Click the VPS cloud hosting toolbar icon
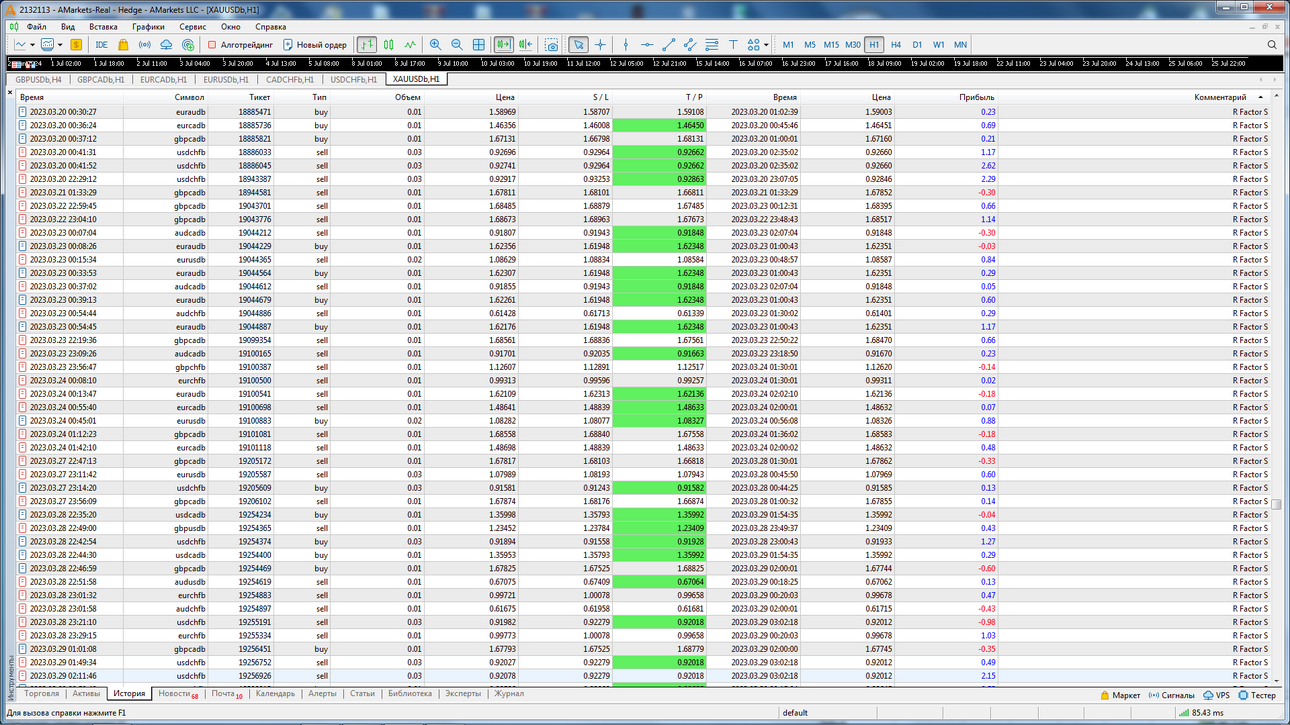1290x725 pixels. pos(166,45)
